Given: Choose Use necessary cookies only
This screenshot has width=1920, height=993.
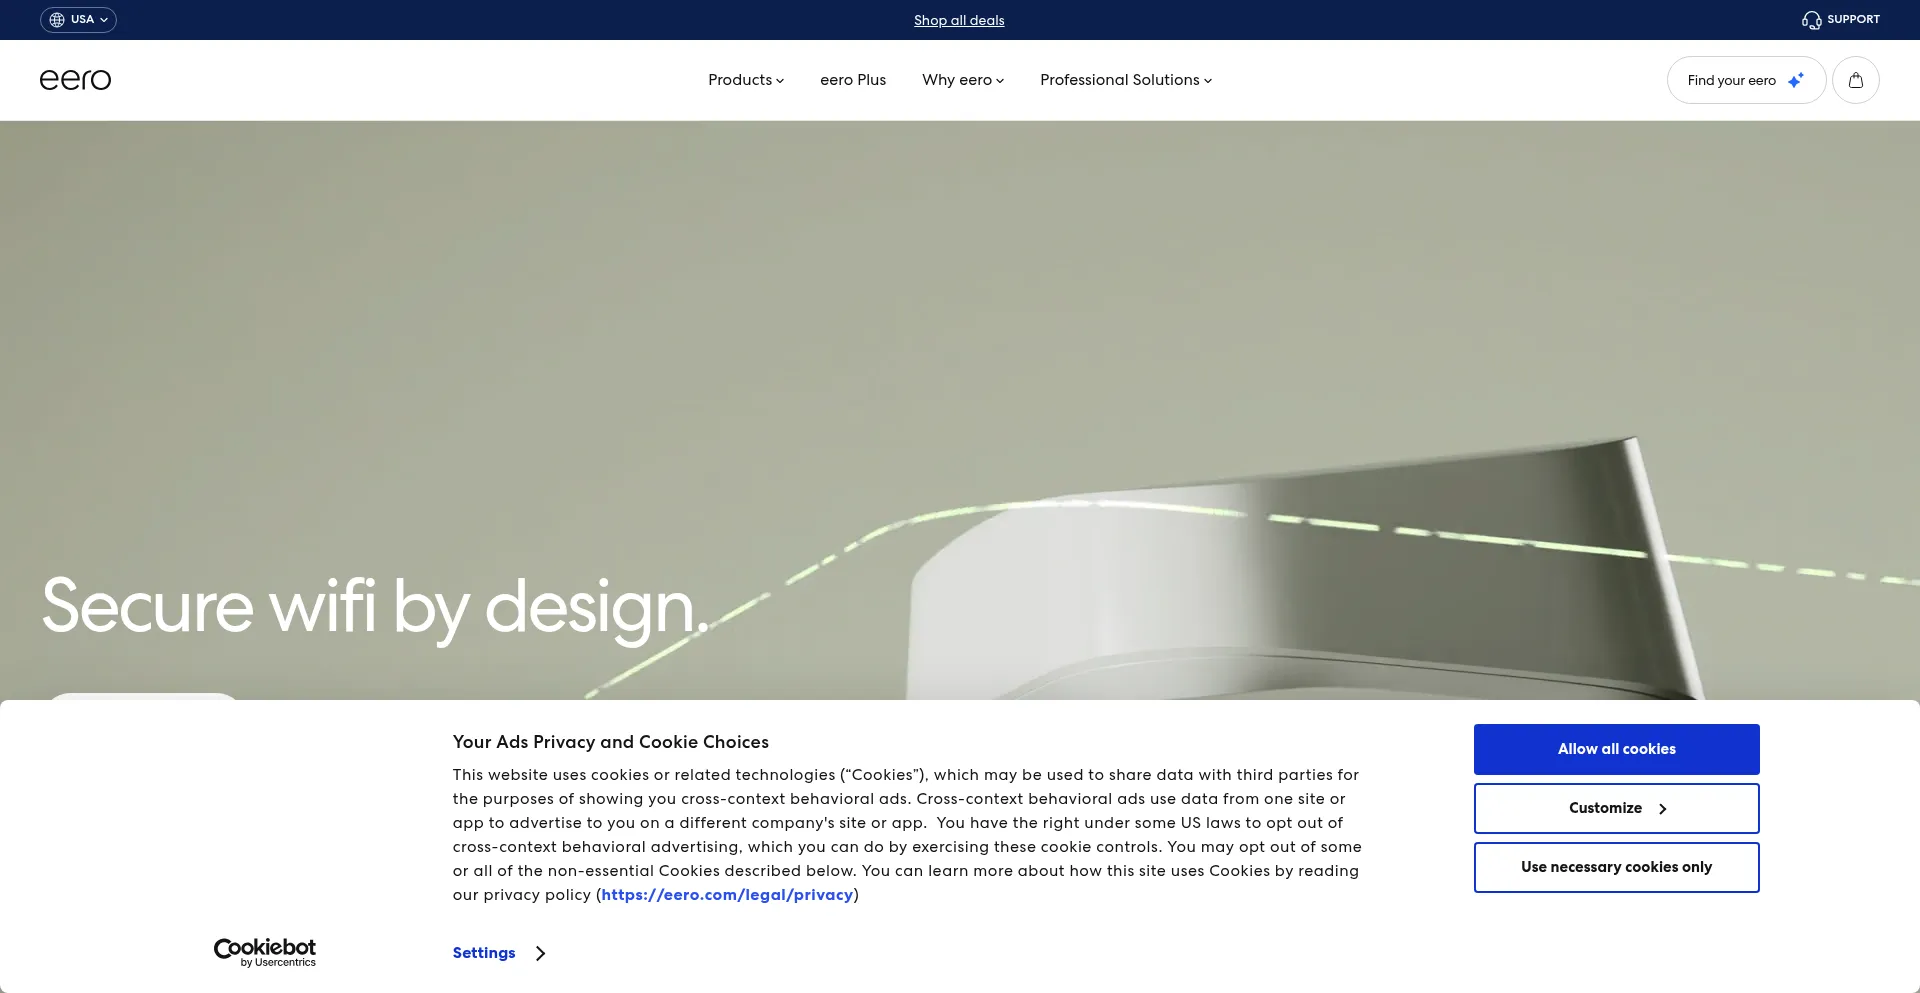Looking at the screenshot, I should [x=1616, y=867].
